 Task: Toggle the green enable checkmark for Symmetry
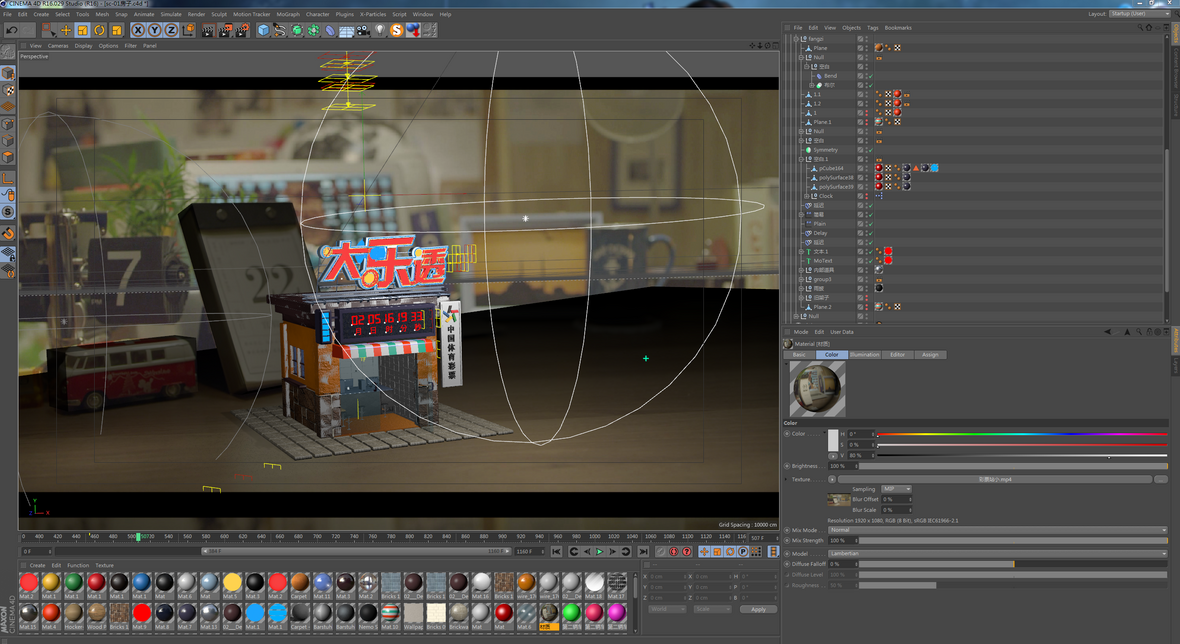click(870, 150)
